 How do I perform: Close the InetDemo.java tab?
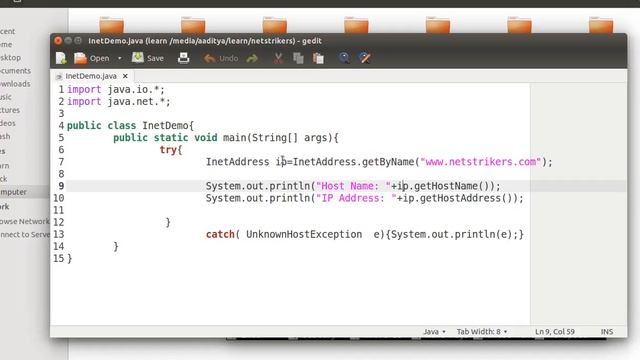(x=125, y=76)
